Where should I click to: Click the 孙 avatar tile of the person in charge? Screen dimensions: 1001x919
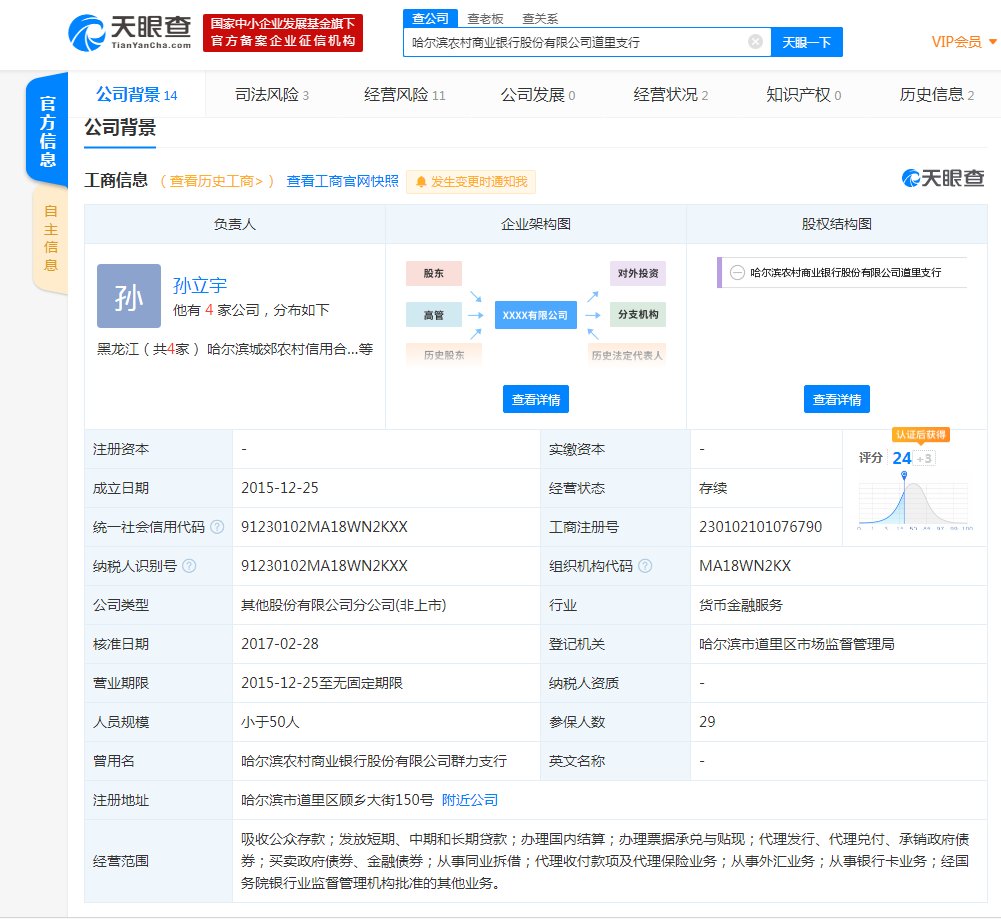coord(129,296)
